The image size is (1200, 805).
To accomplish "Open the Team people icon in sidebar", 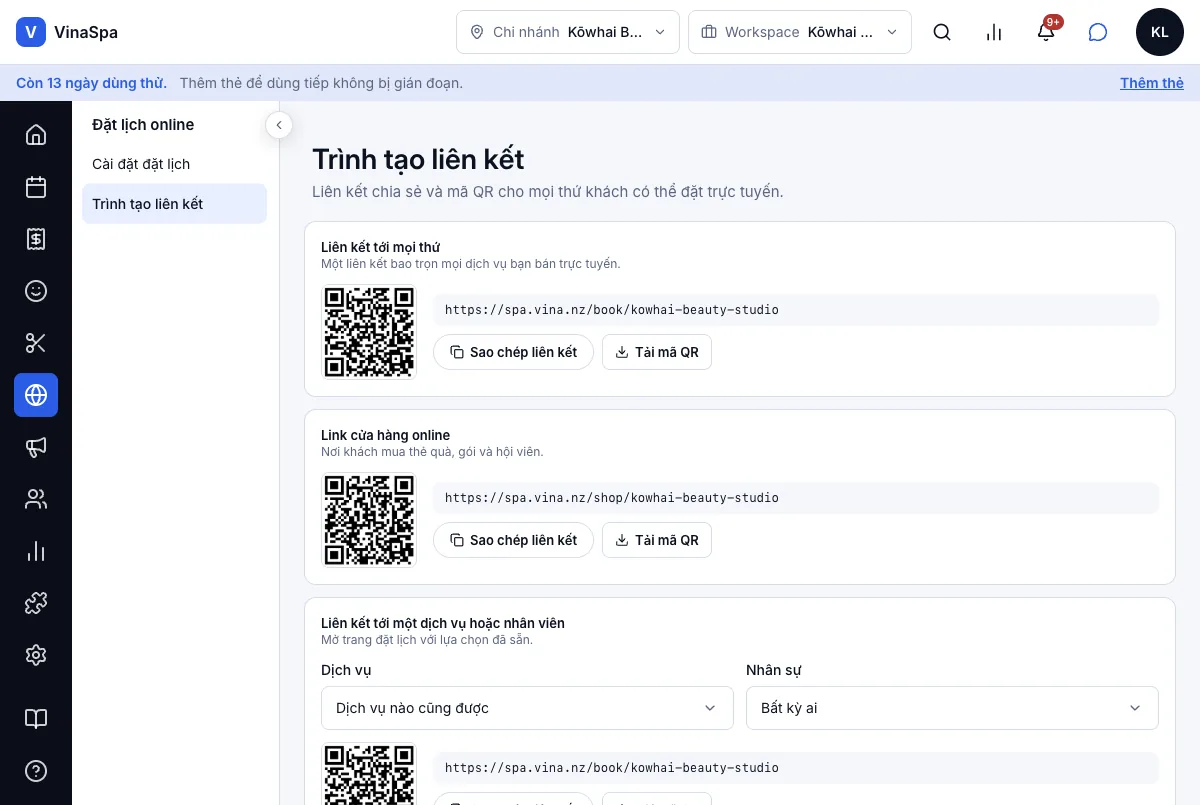I will coord(36,498).
